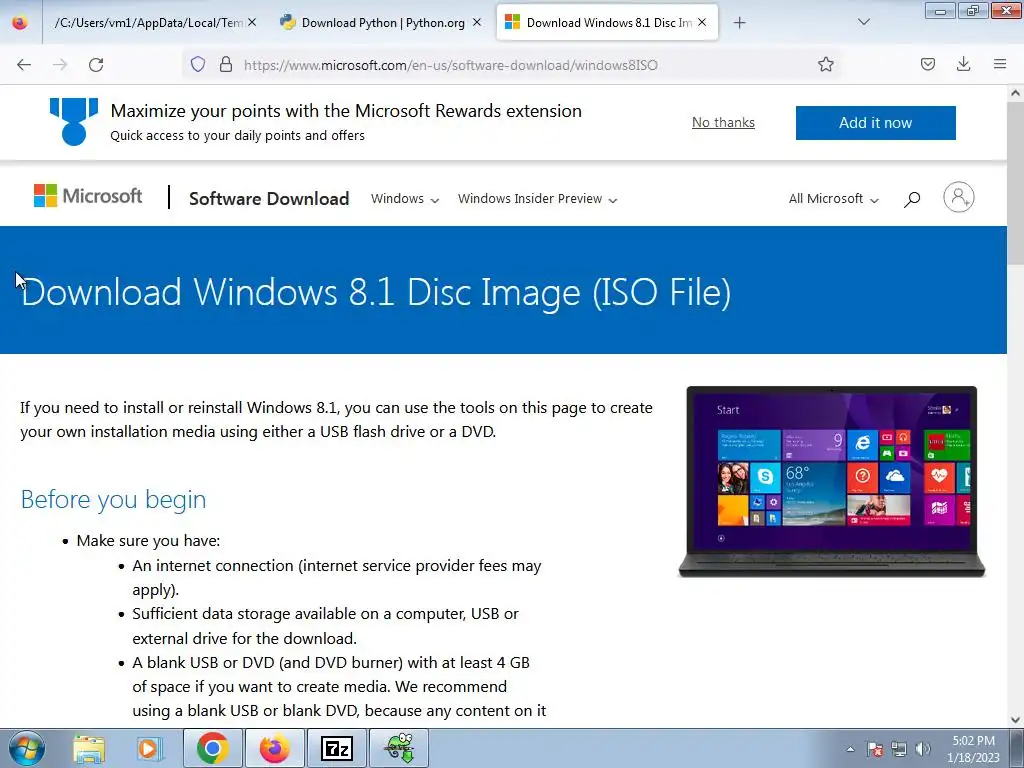1024x768 pixels.
Task: Switch to the Download Python tab
Action: click(x=381, y=23)
